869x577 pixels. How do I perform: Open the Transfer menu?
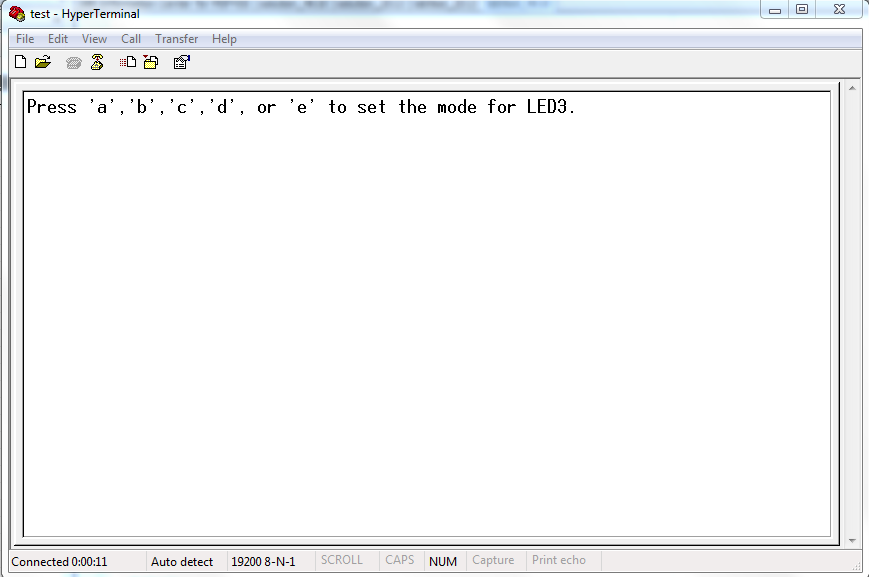[x=176, y=38]
